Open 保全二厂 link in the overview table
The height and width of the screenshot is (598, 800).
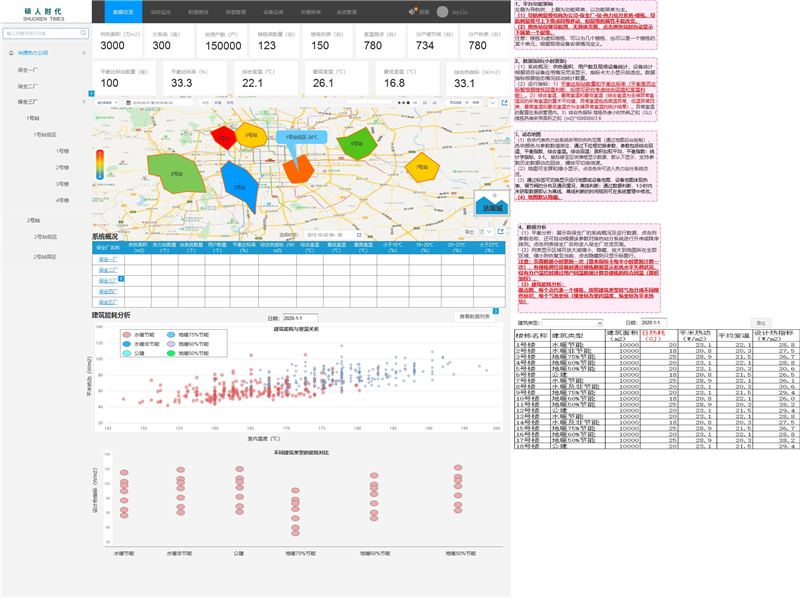(x=108, y=270)
